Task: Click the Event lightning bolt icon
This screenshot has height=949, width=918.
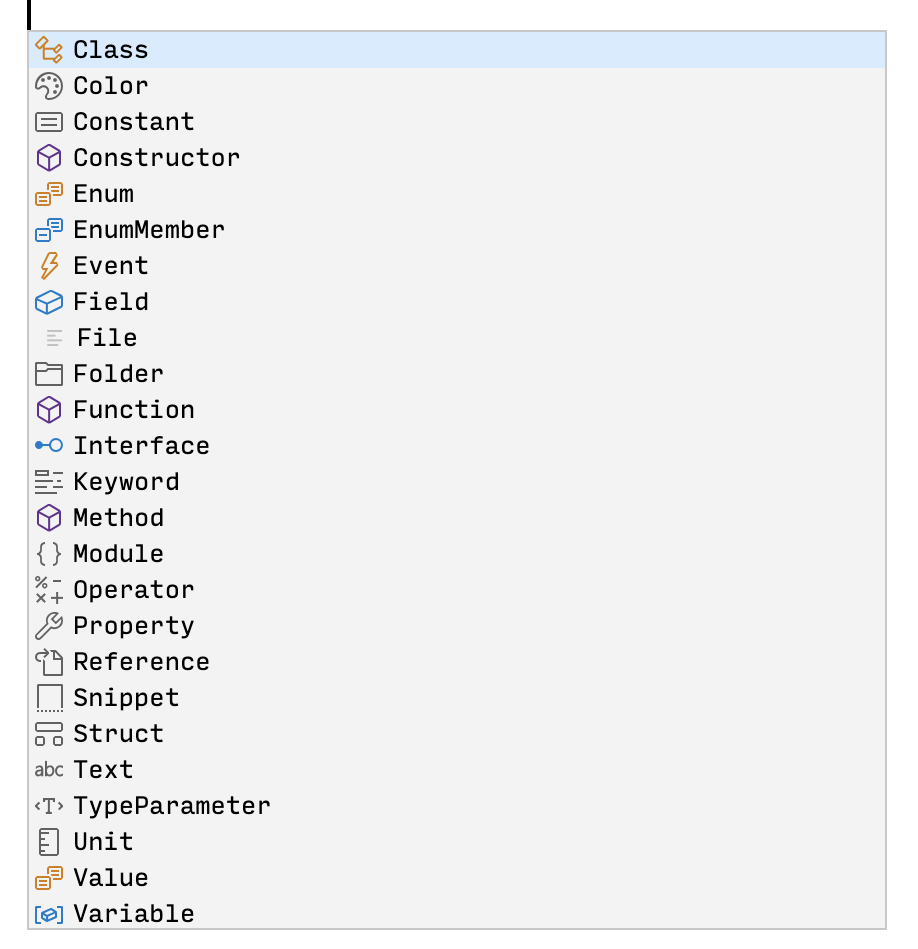Action: click(49, 265)
